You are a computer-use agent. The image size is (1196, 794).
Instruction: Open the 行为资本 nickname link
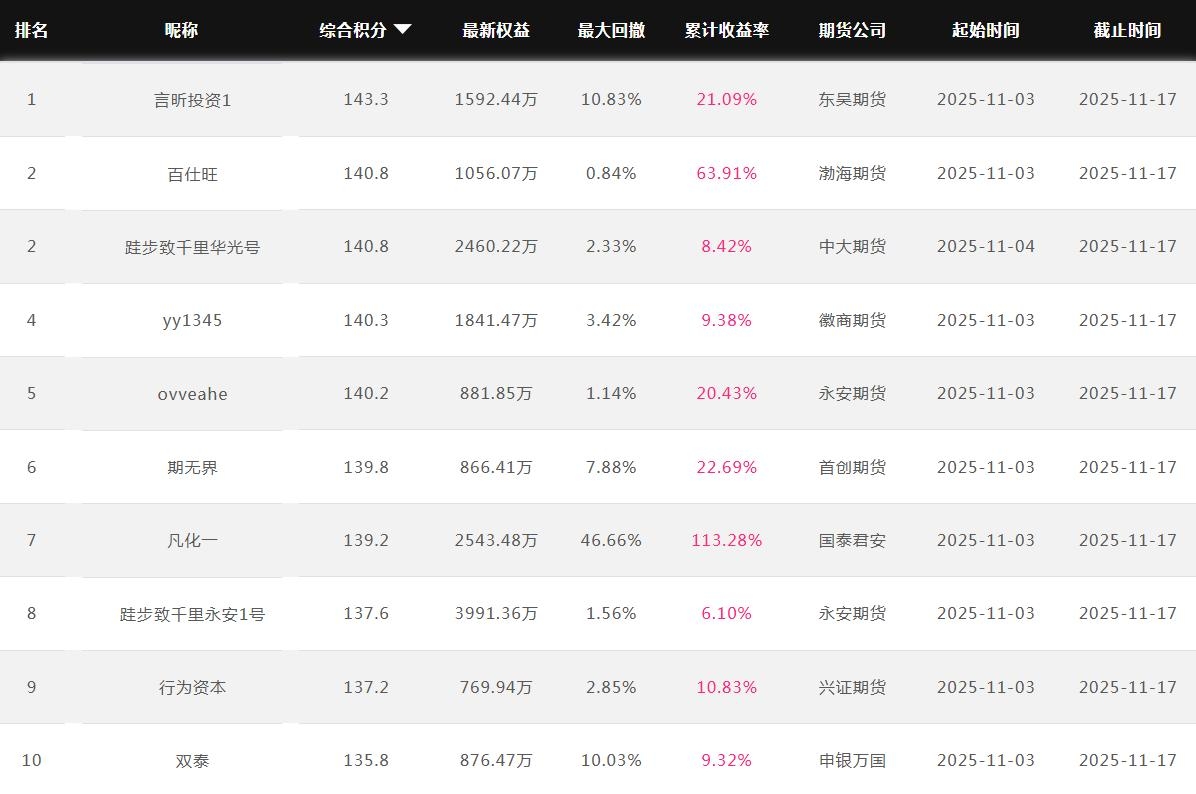point(192,687)
